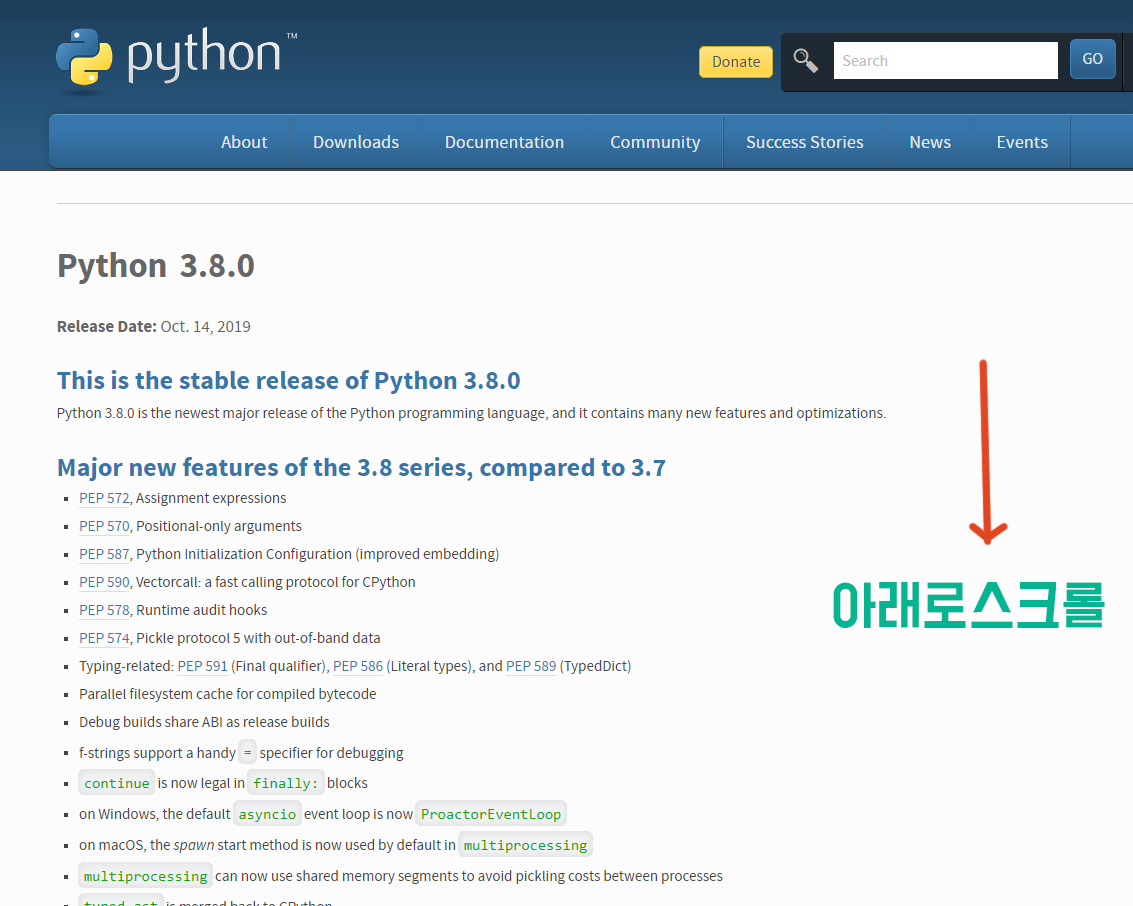
Task: Click the Python logo in the header
Action: point(176,59)
